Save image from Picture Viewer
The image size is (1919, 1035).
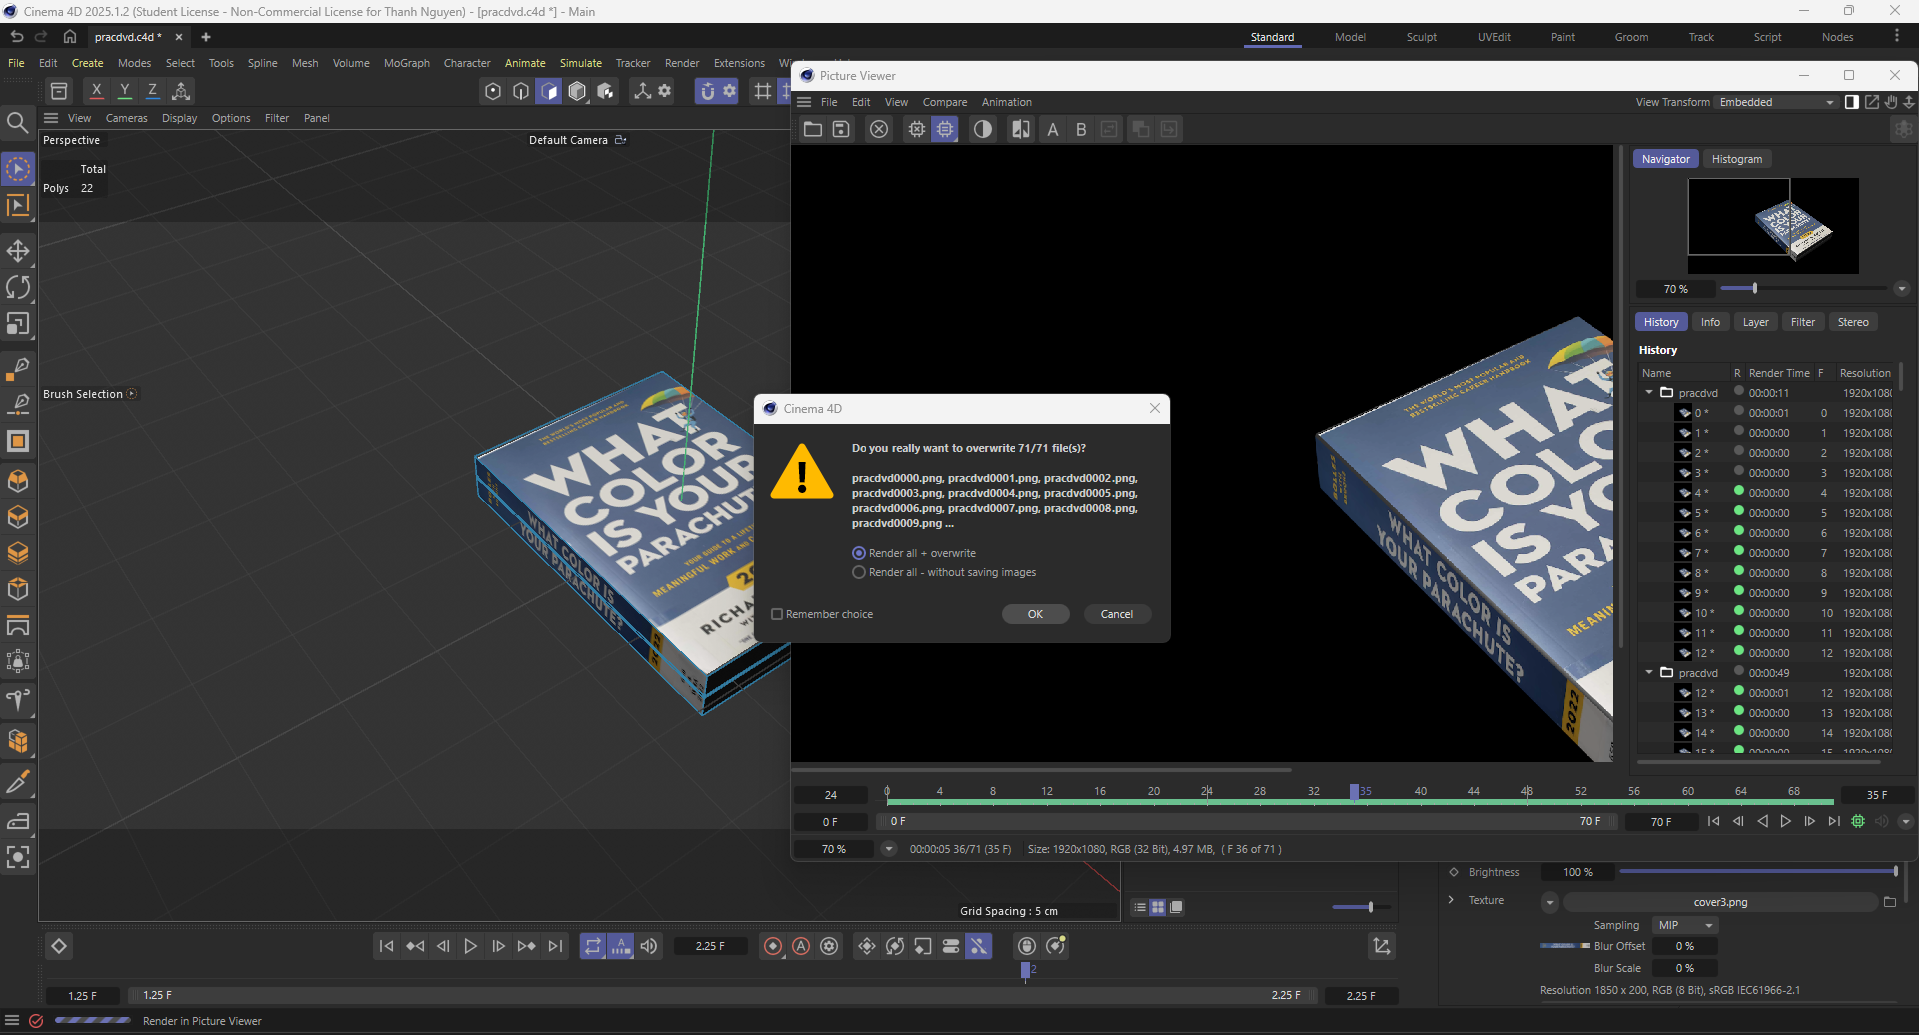(x=841, y=129)
